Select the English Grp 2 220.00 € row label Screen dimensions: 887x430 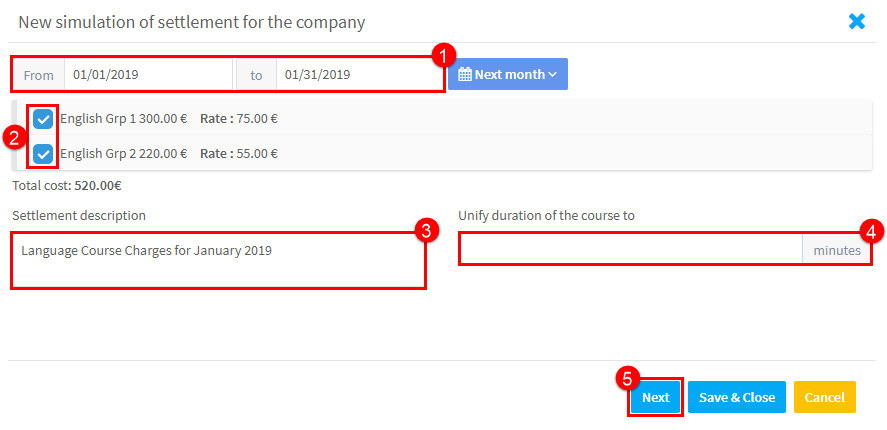pos(124,153)
